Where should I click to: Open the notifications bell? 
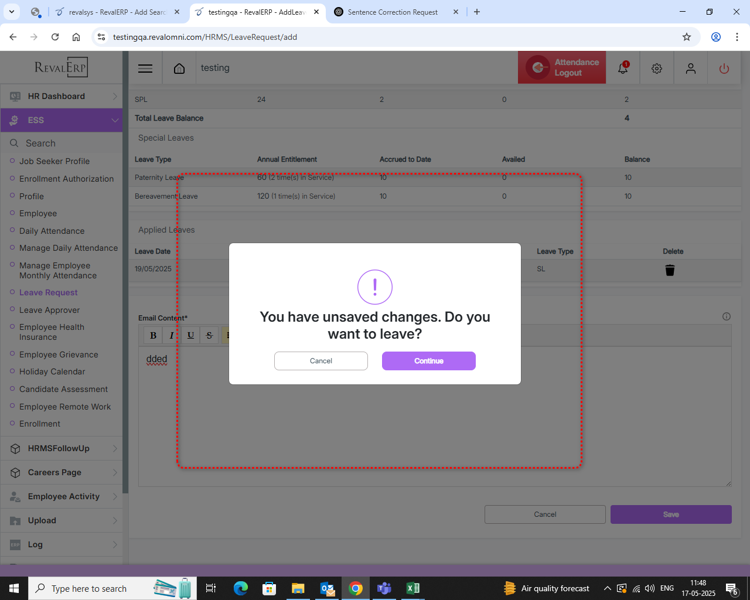click(x=623, y=68)
